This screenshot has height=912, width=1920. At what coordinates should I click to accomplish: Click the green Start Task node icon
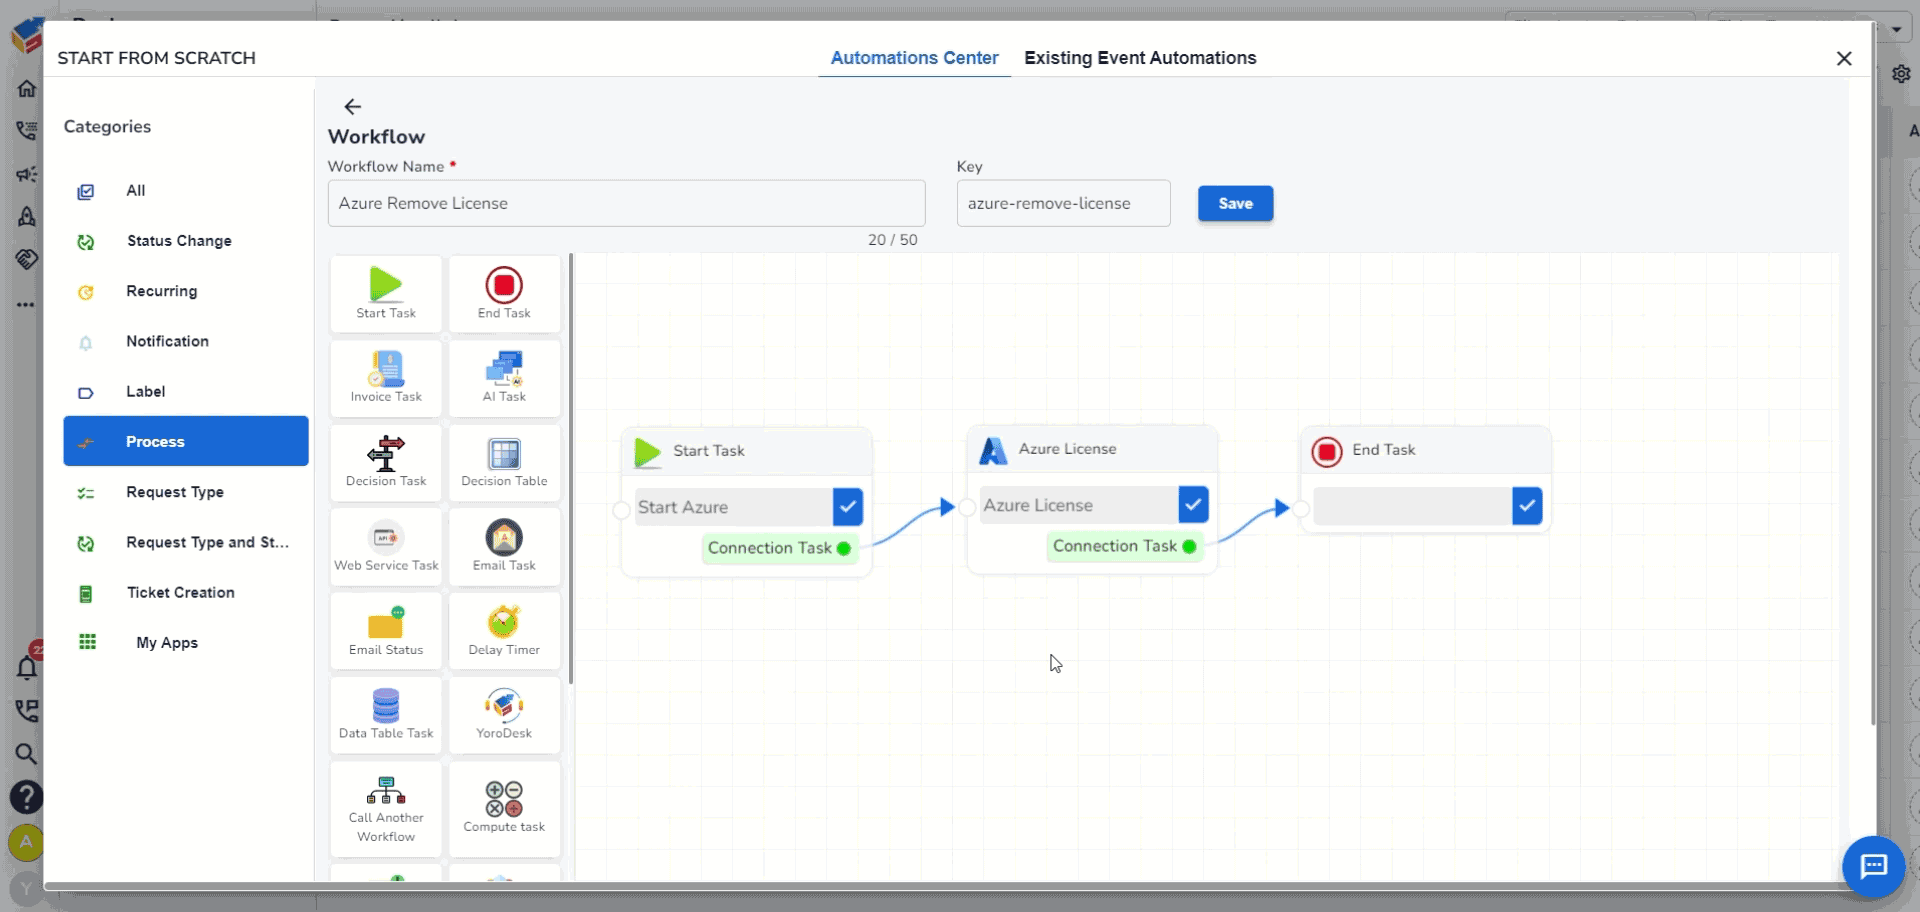[648, 453]
